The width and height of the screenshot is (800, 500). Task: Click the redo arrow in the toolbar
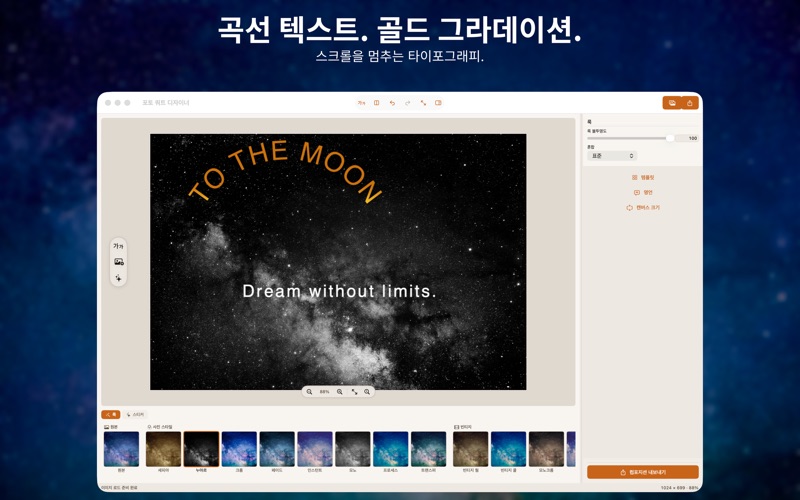click(x=408, y=103)
